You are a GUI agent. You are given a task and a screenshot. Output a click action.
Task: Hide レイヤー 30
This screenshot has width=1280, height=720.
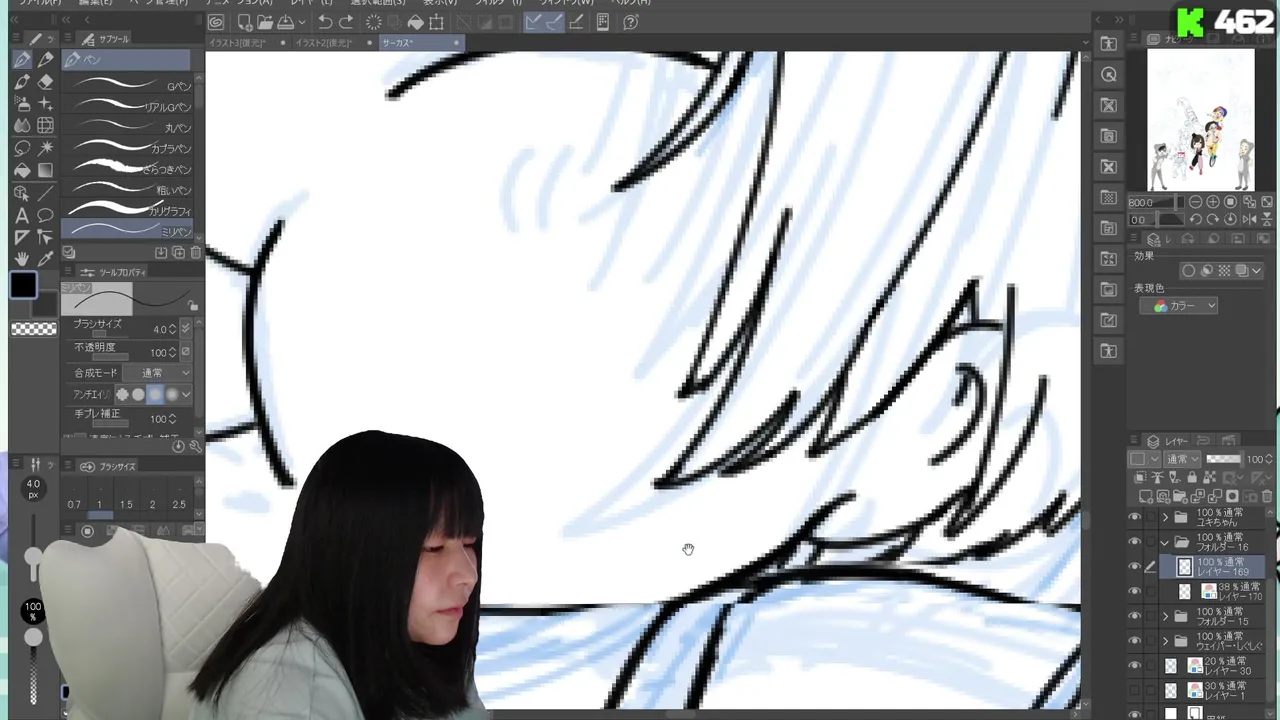[1134, 665]
